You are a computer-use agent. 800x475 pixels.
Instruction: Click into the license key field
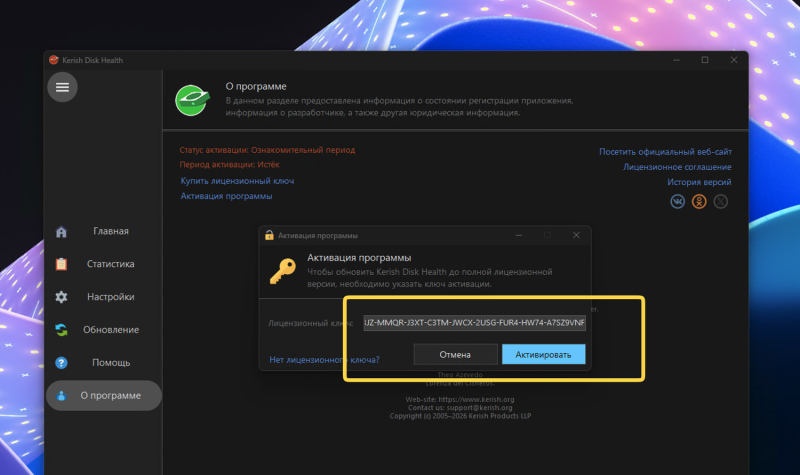click(x=474, y=324)
